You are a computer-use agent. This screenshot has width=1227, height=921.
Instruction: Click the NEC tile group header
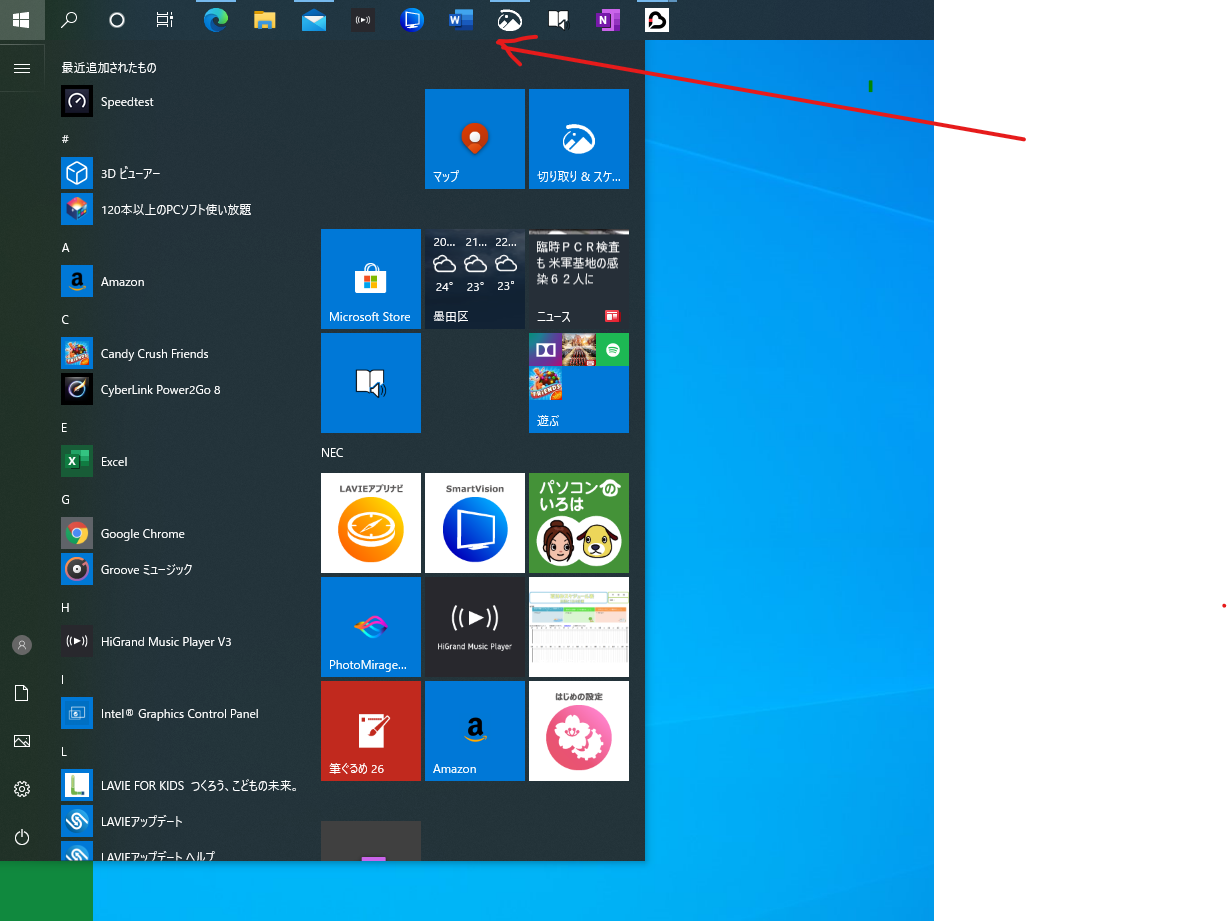[x=332, y=453]
